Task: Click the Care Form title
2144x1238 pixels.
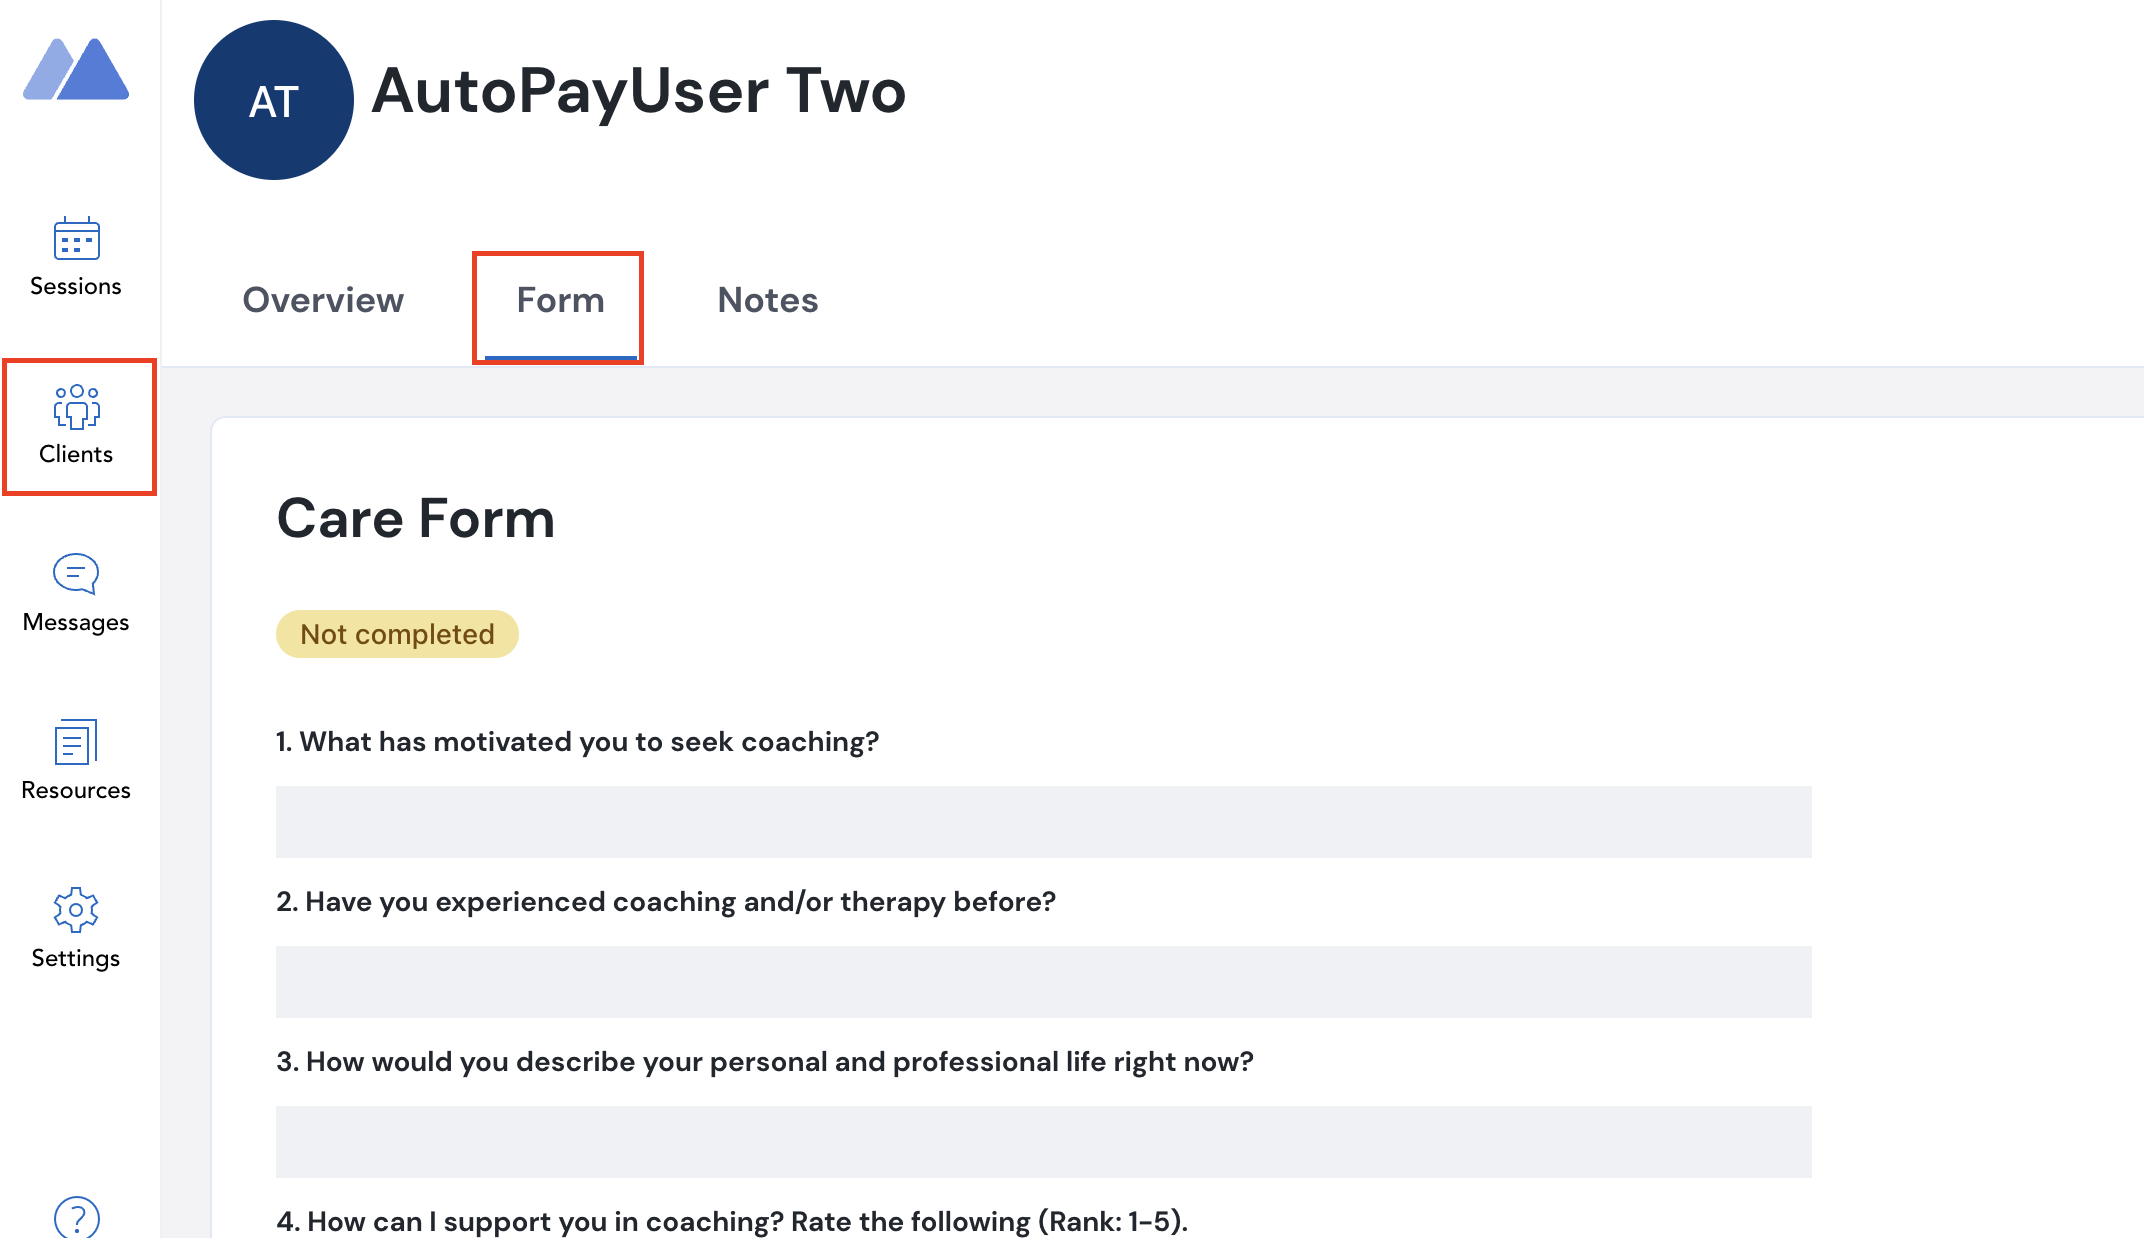Action: (x=415, y=519)
